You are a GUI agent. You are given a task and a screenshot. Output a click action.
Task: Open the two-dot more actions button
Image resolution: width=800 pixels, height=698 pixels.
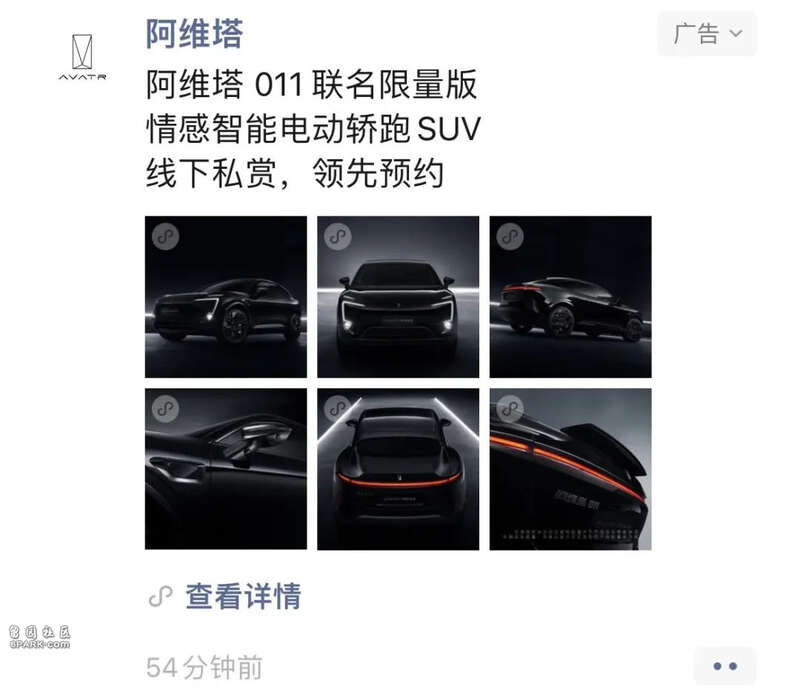coord(725,666)
